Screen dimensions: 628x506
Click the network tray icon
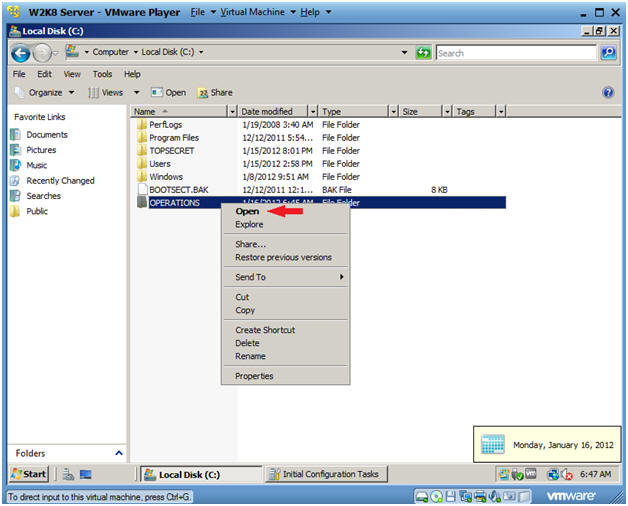pyautogui.click(x=553, y=474)
